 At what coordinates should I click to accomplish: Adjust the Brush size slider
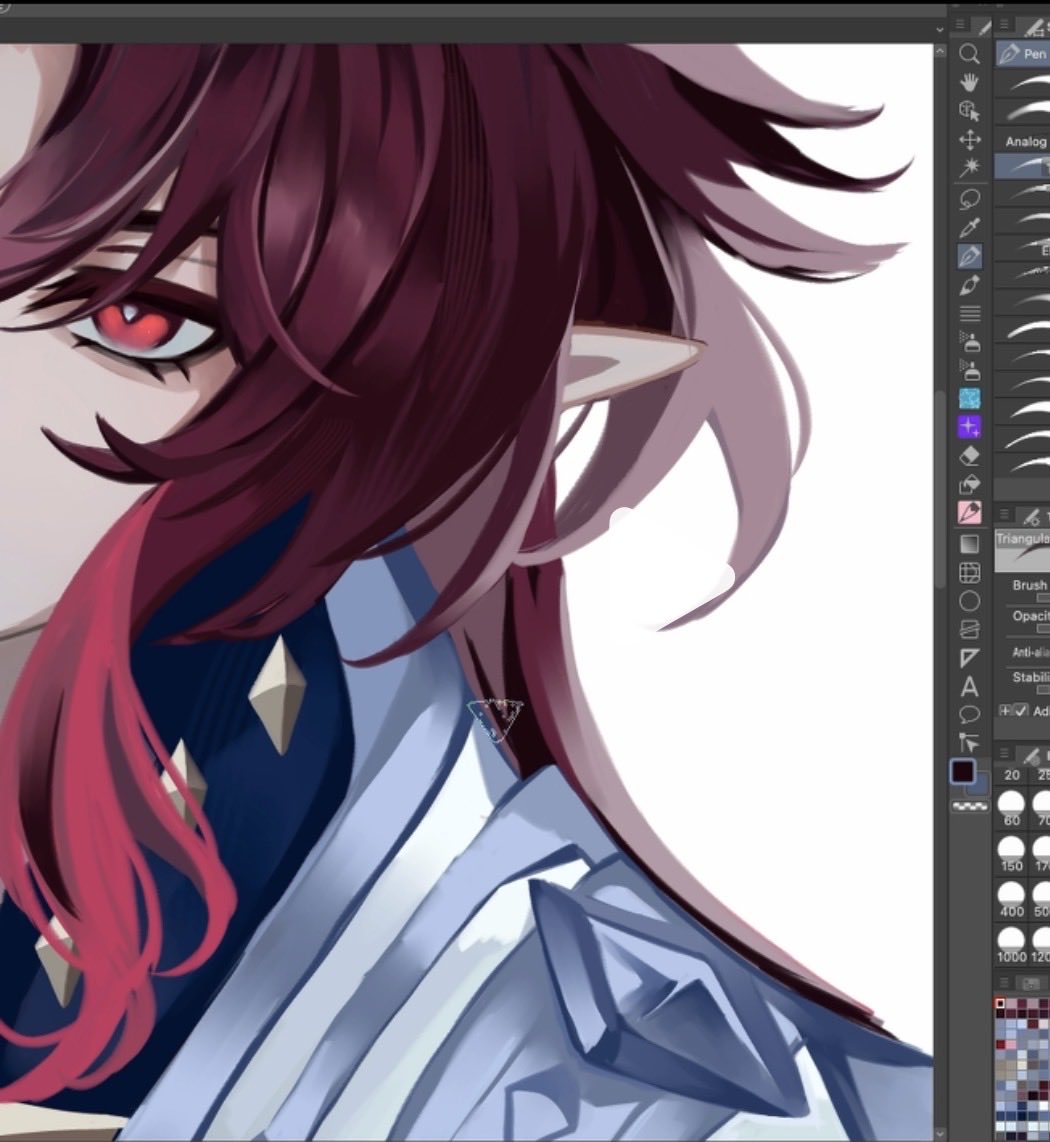[x=1043, y=597]
